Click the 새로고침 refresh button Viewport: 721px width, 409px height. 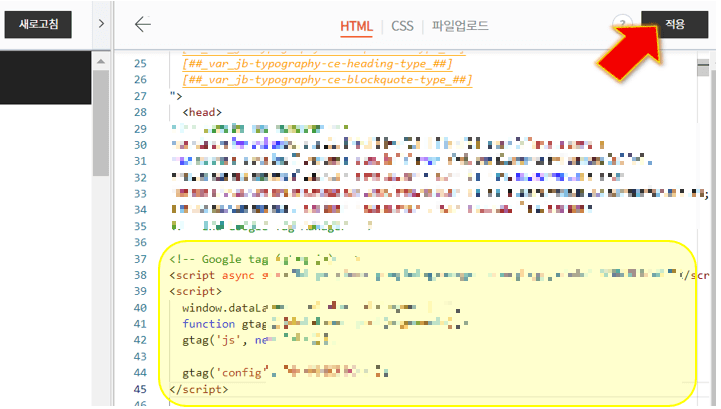point(38,24)
